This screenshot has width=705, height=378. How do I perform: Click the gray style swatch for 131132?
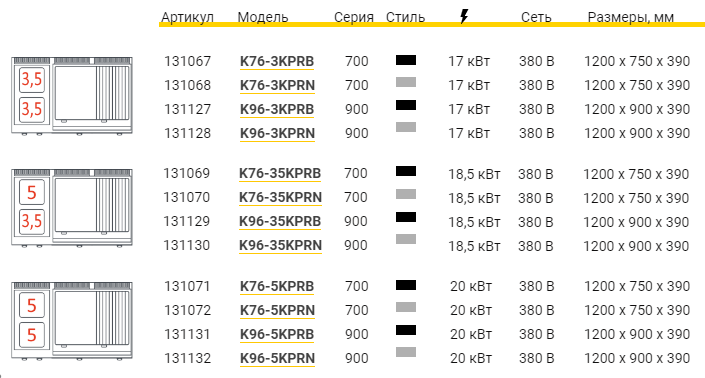(406, 352)
